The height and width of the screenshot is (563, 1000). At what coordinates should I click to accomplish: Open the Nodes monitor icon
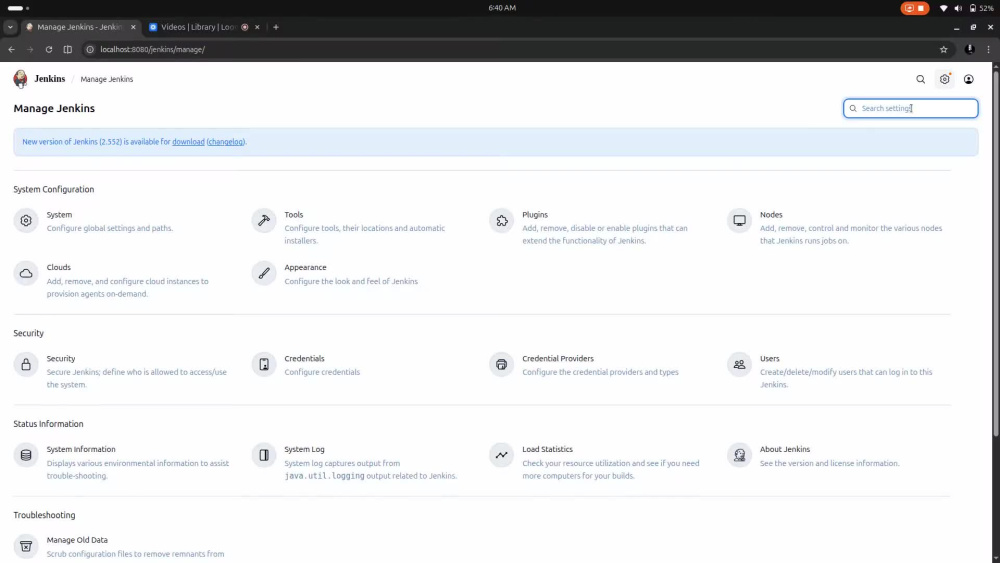tap(739, 221)
